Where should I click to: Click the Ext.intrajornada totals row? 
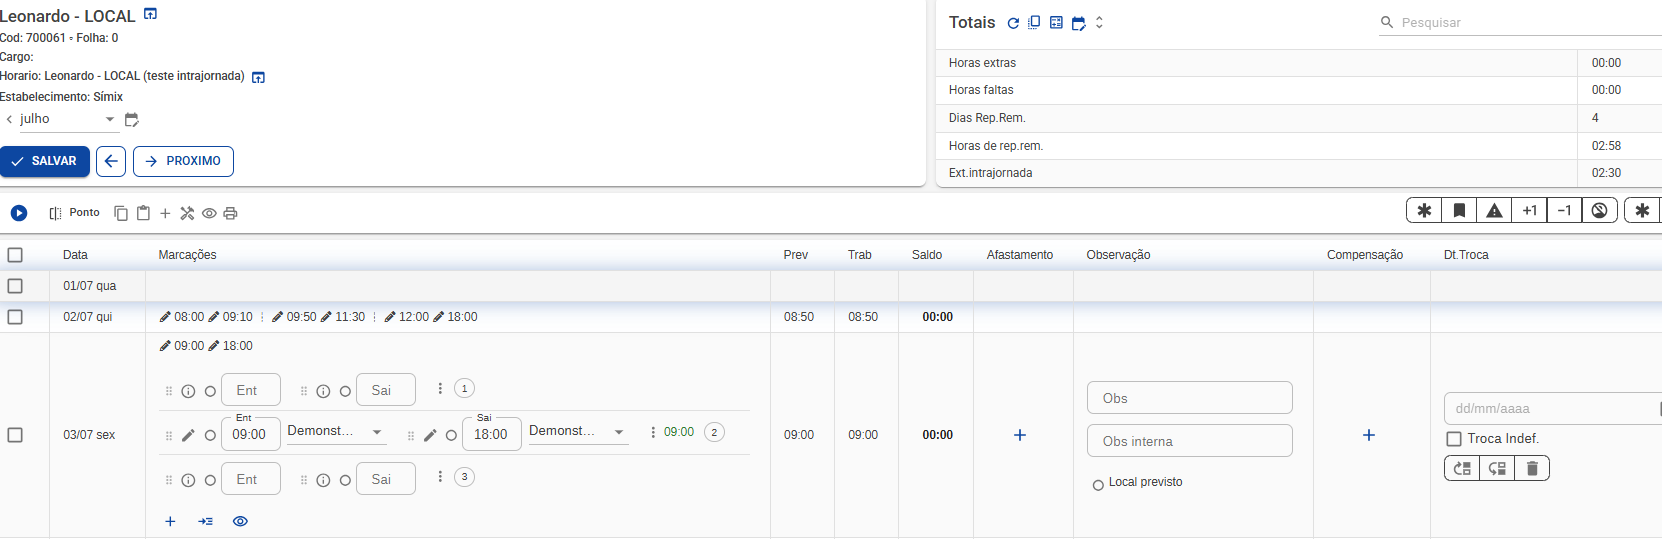pyautogui.click(x=1299, y=173)
